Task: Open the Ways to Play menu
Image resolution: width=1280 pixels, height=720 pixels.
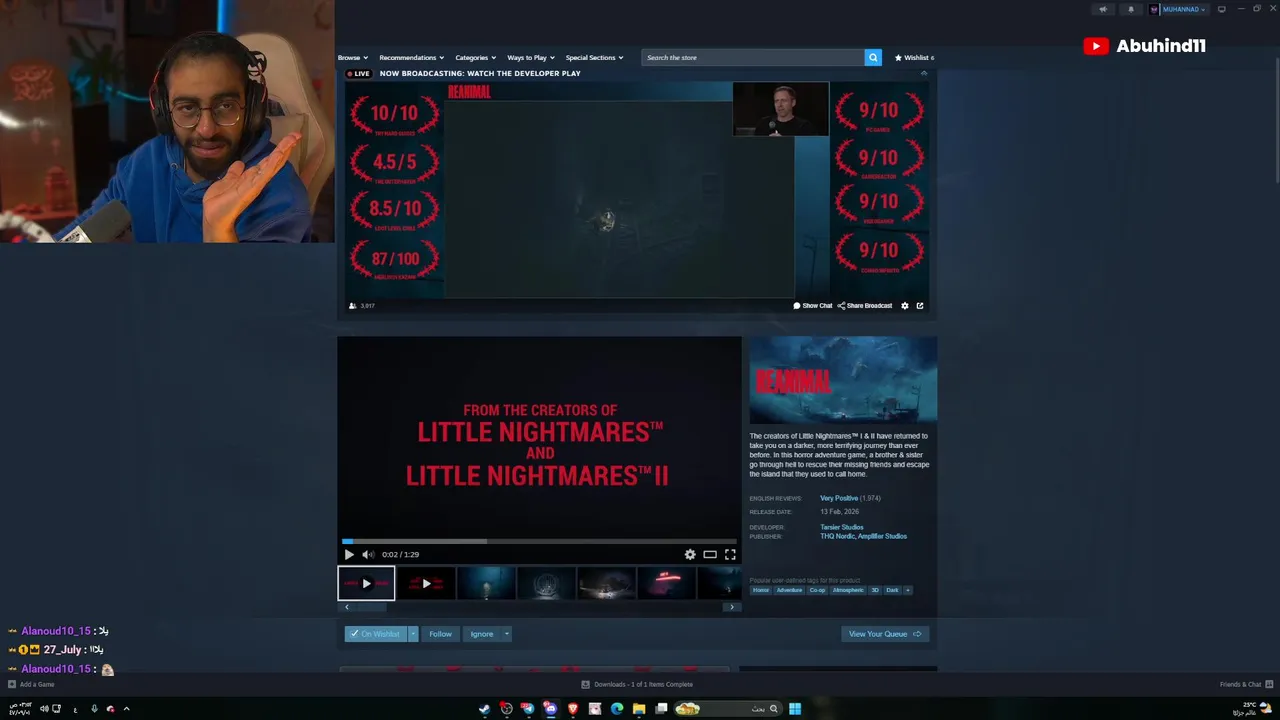Action: [x=531, y=58]
